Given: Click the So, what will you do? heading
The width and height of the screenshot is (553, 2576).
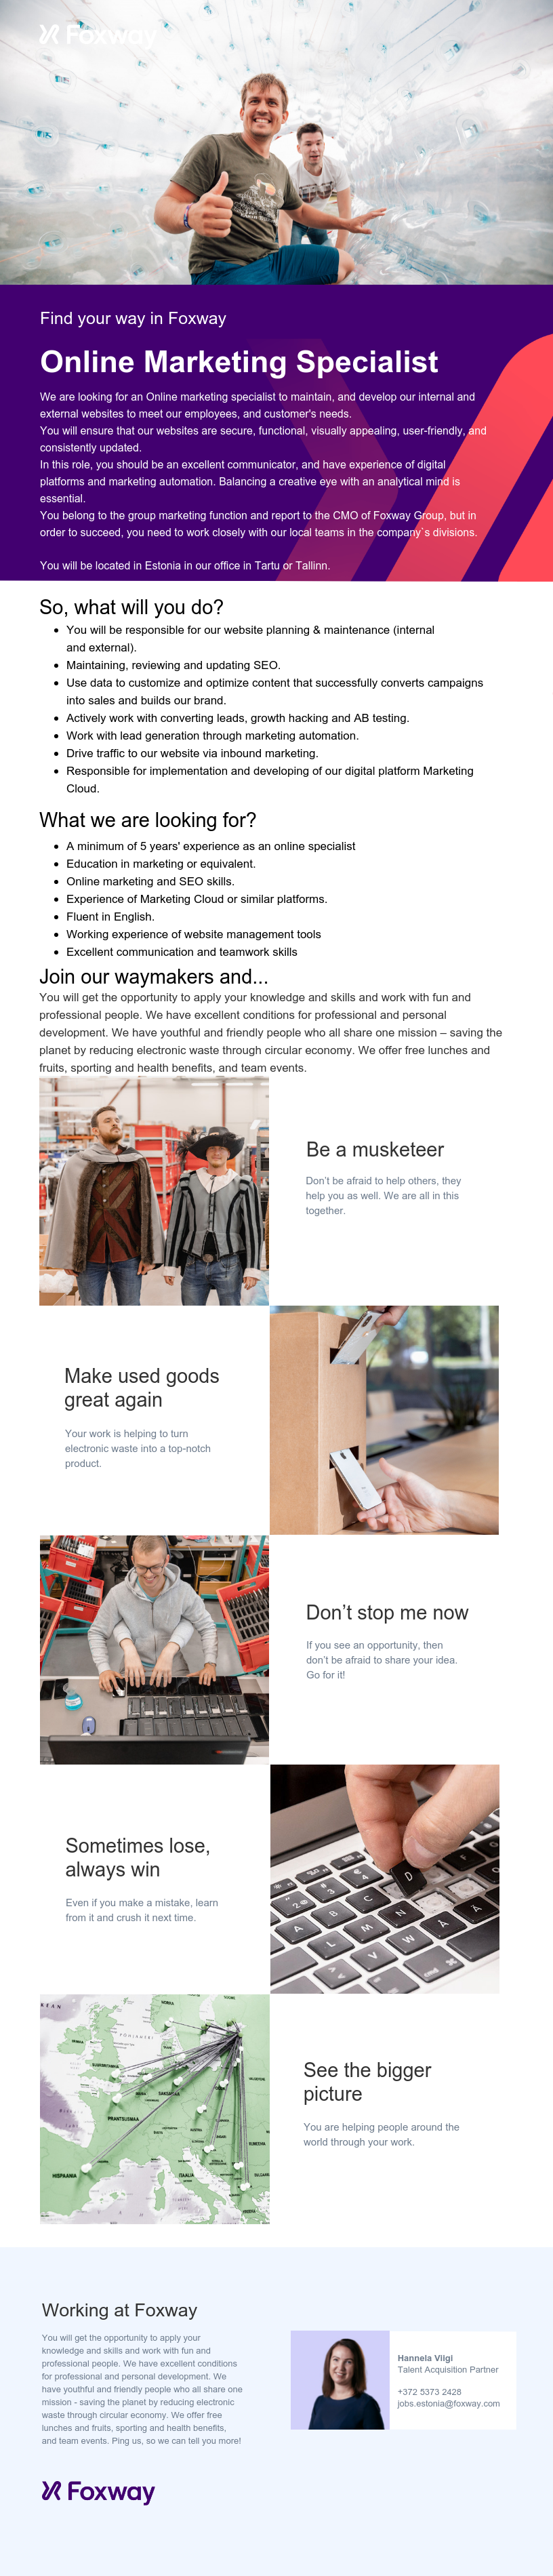Looking at the screenshot, I should point(131,607).
